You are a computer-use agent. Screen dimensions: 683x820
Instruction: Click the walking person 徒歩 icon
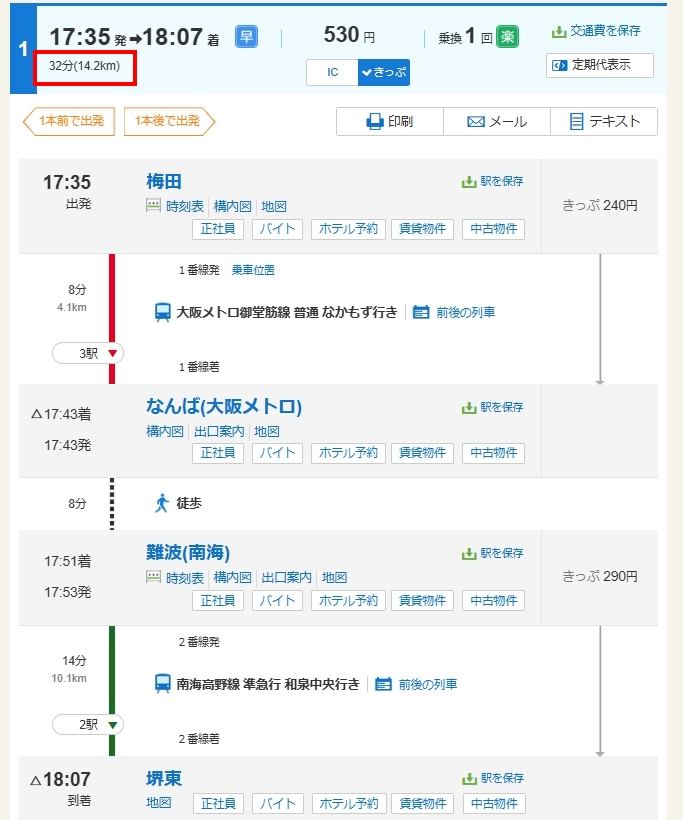[x=162, y=503]
